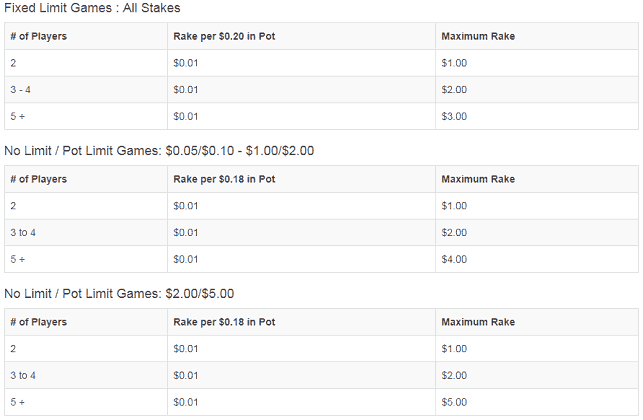Click "# of Players" header in $0.05/$0.10 table
Screen dimensions: 643x420
tap(38, 179)
